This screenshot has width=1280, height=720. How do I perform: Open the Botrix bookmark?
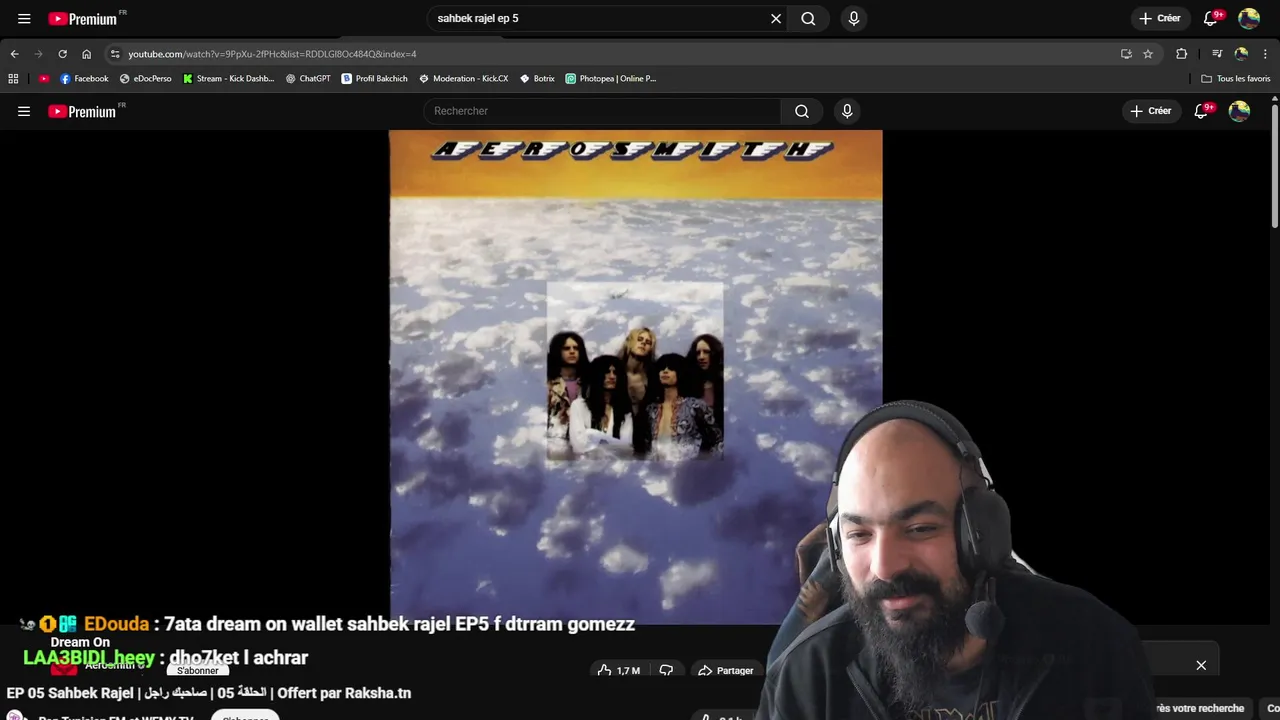pos(537,78)
